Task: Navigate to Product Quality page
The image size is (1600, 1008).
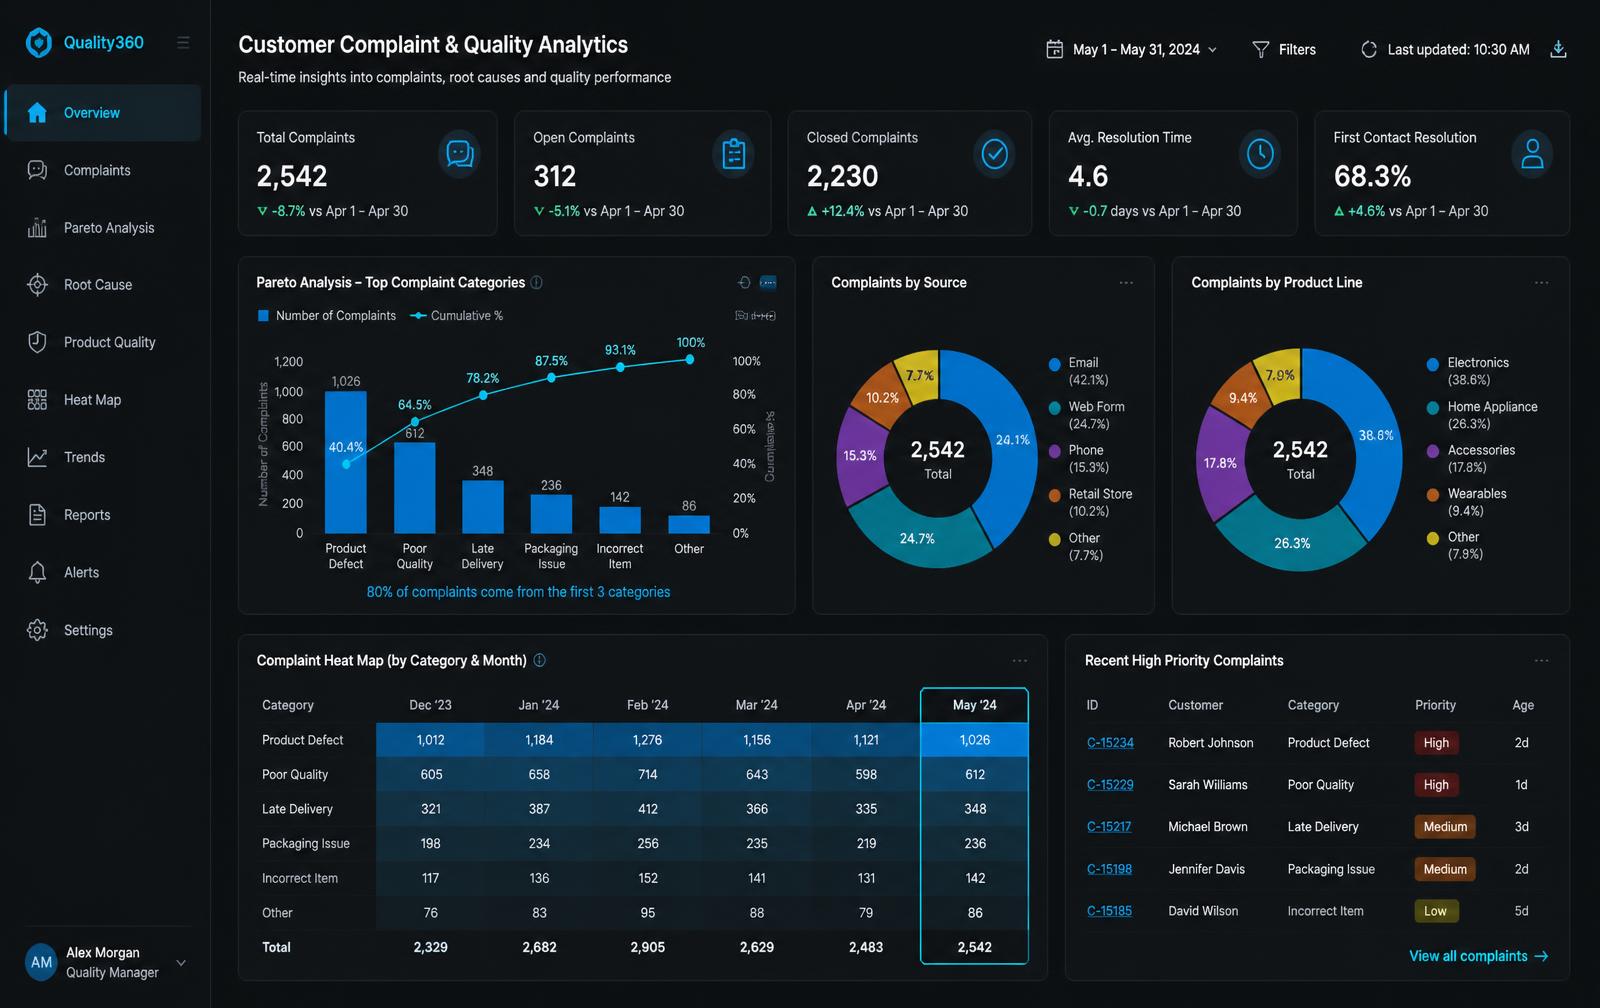Action: (103, 342)
